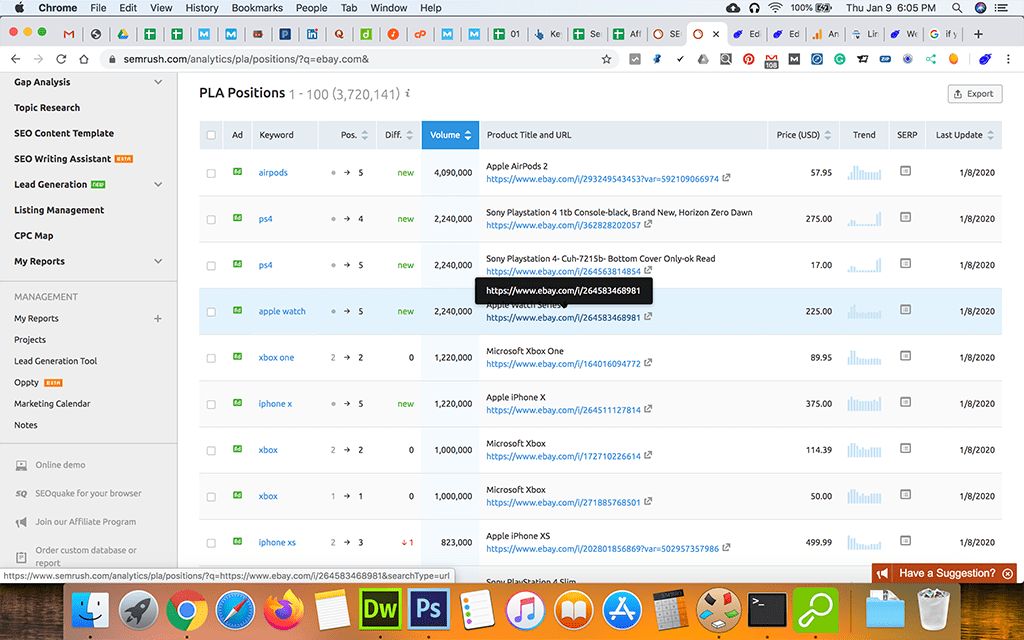
Task: Open external link icon for Apple AirPods 2 URL
Action: [726, 178]
